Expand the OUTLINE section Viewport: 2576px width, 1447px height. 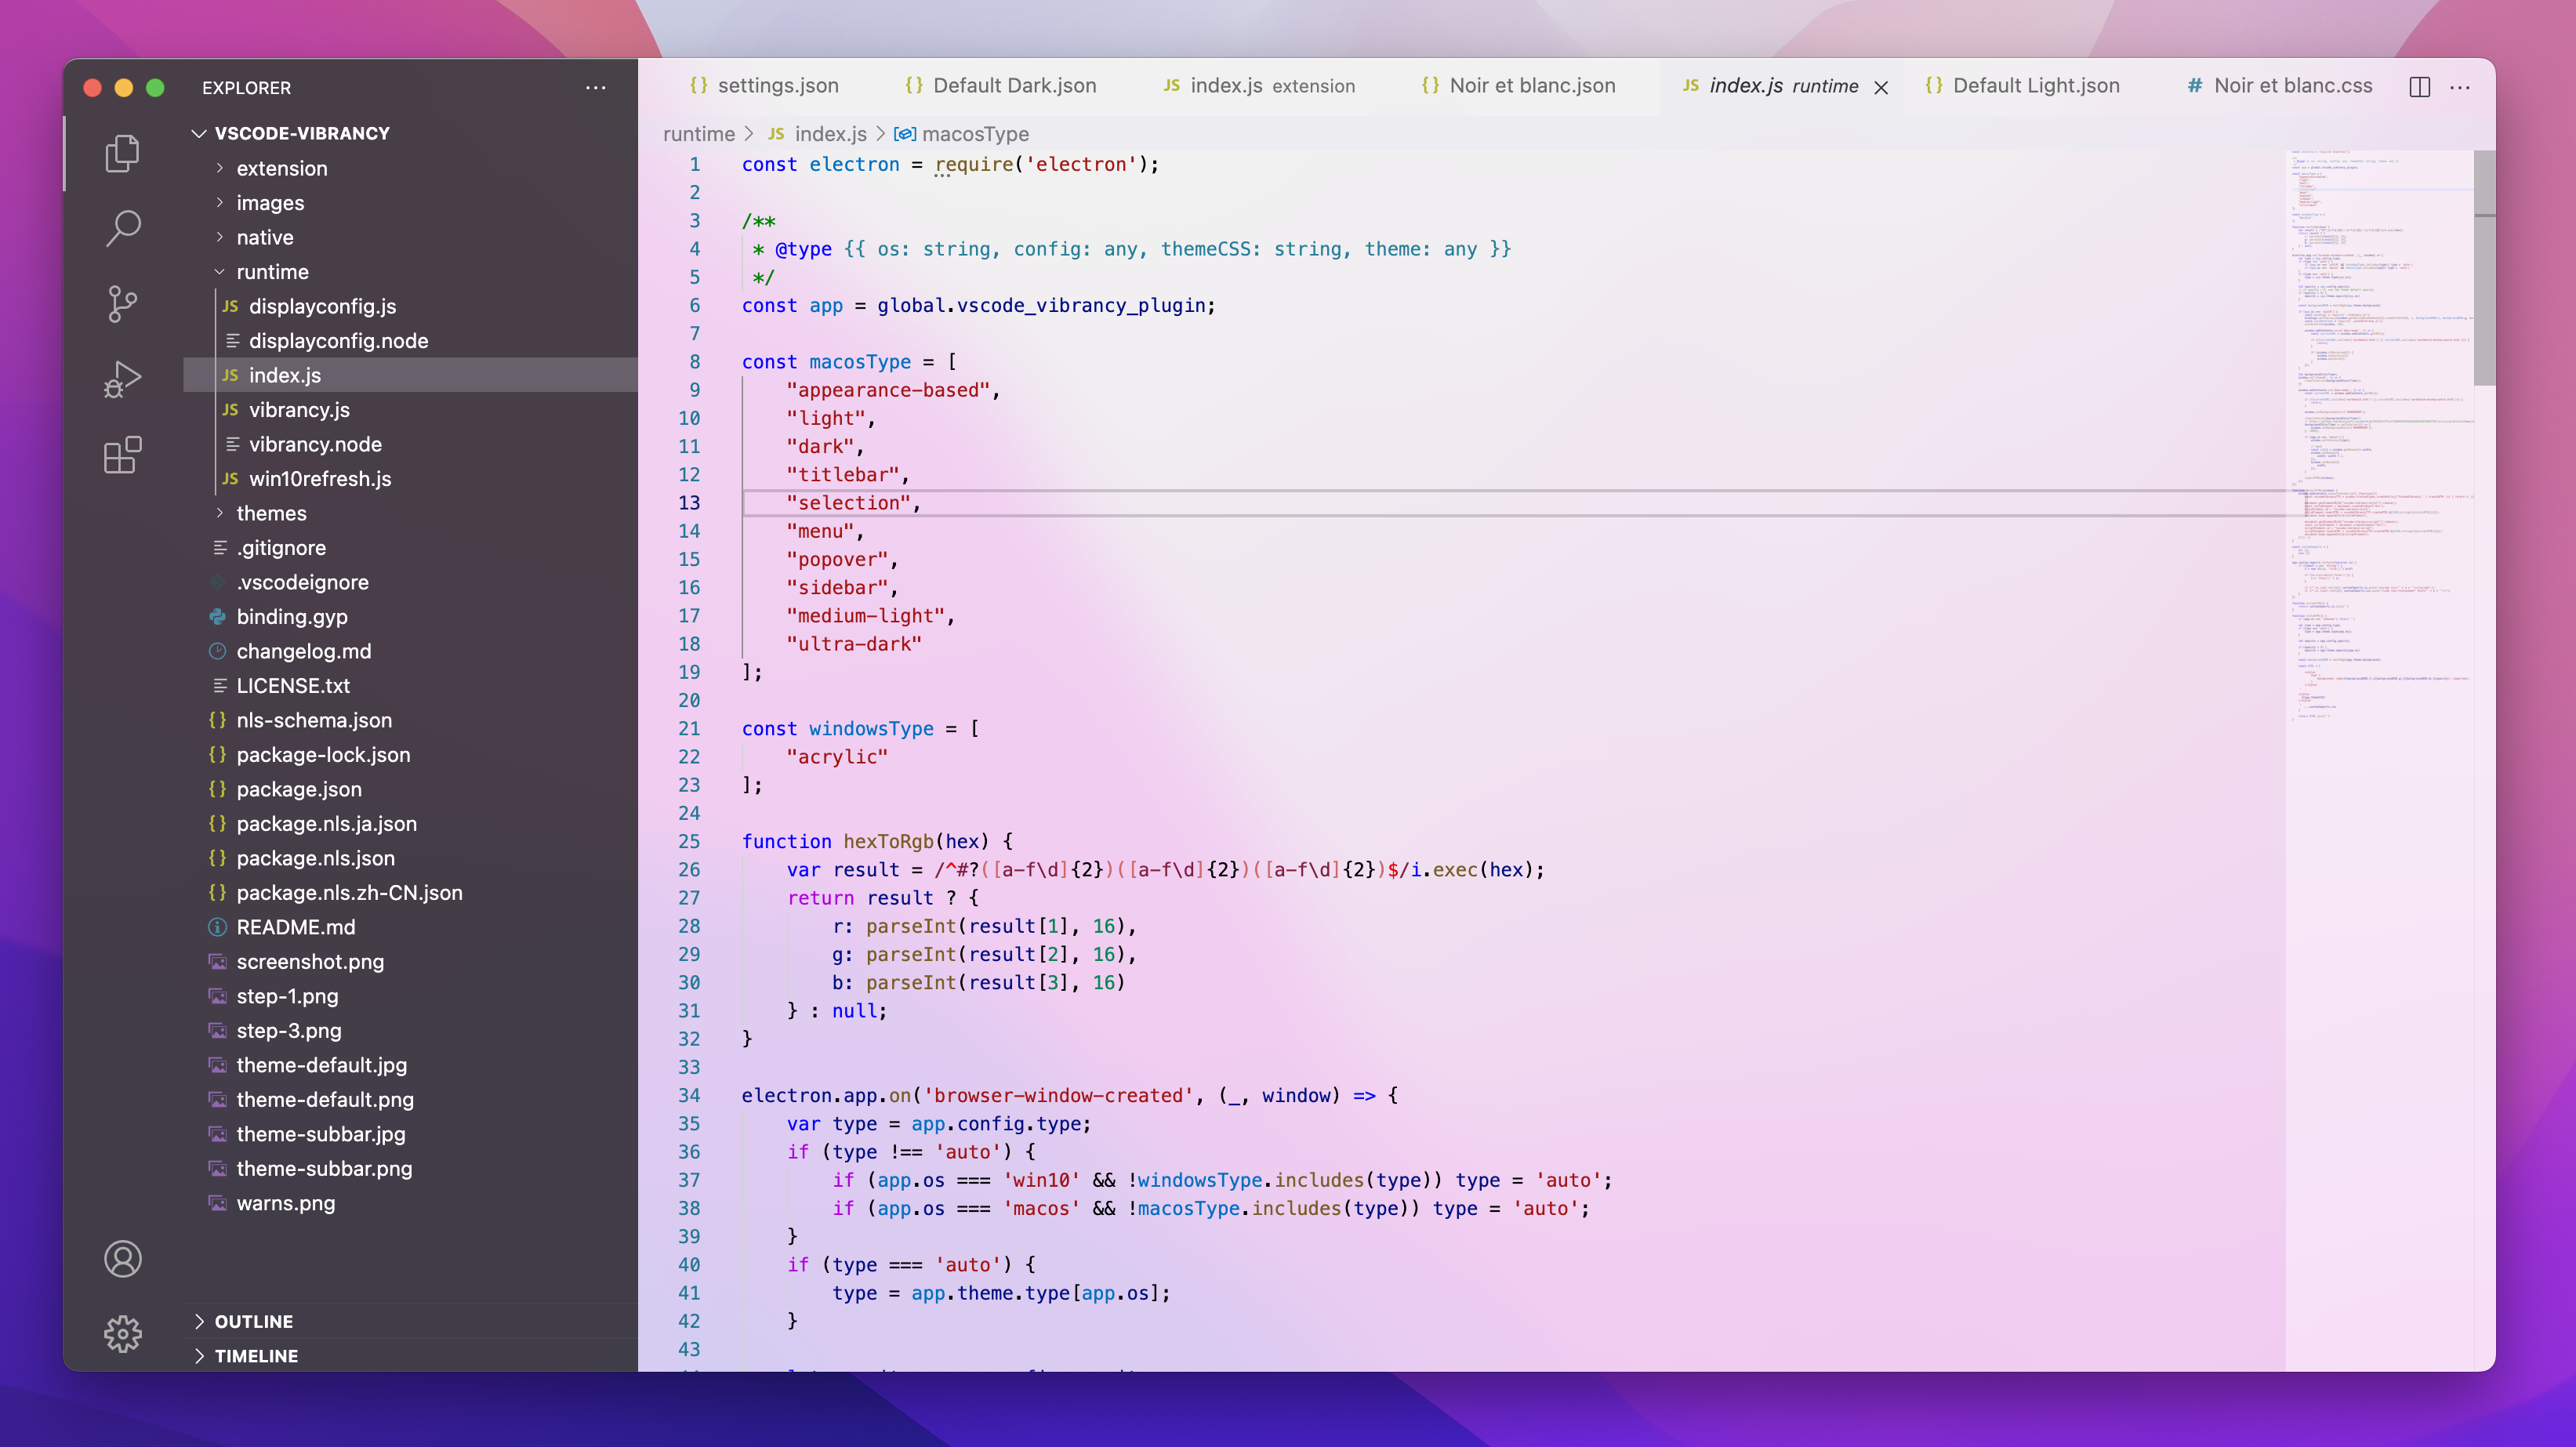253,1322
